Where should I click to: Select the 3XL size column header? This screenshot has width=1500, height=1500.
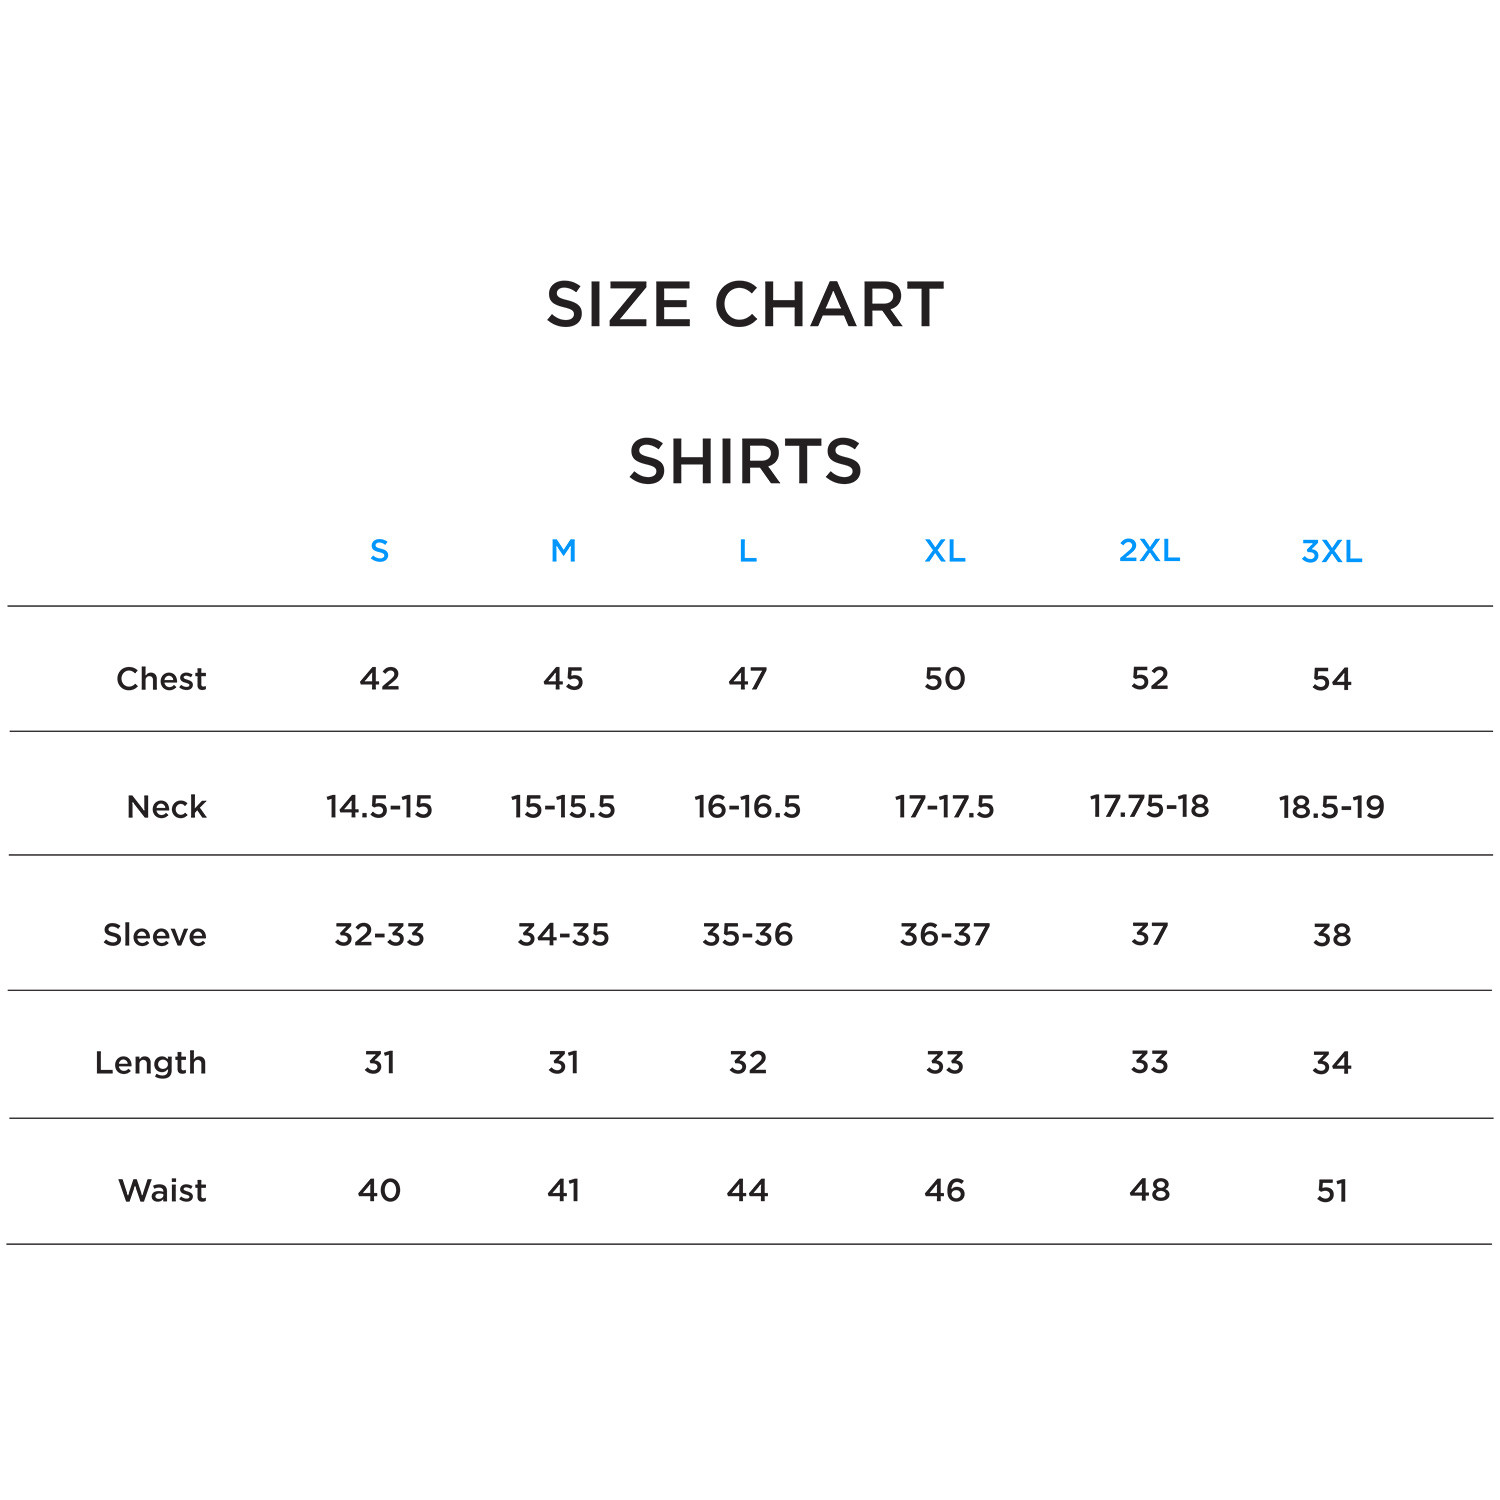click(x=1331, y=551)
